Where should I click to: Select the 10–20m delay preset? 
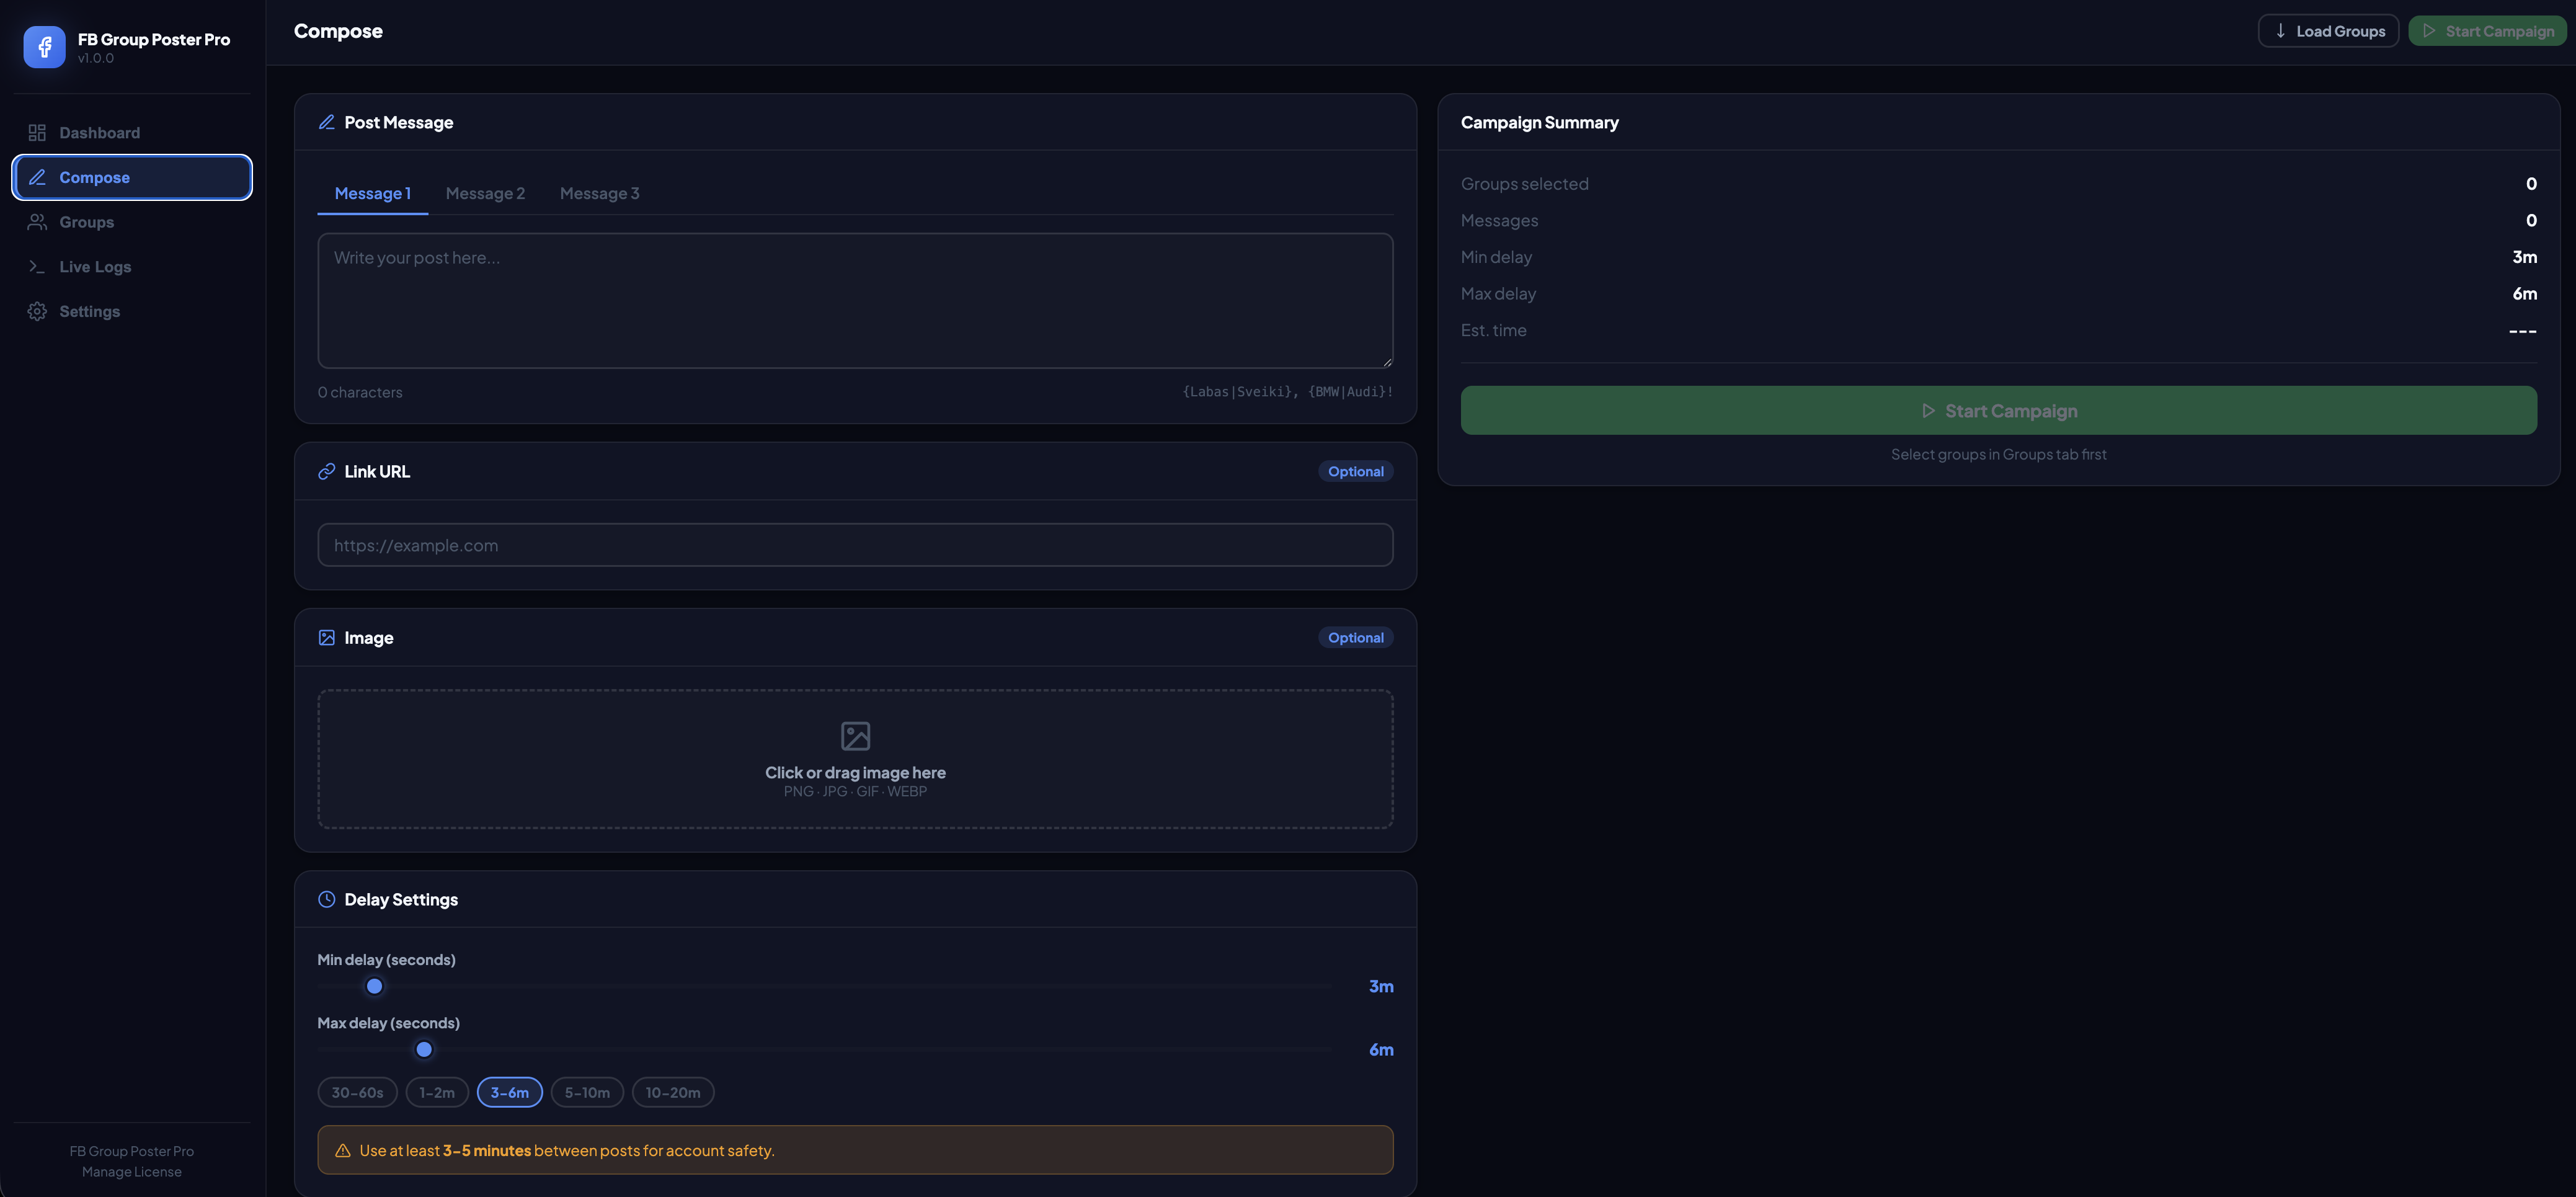click(673, 1092)
